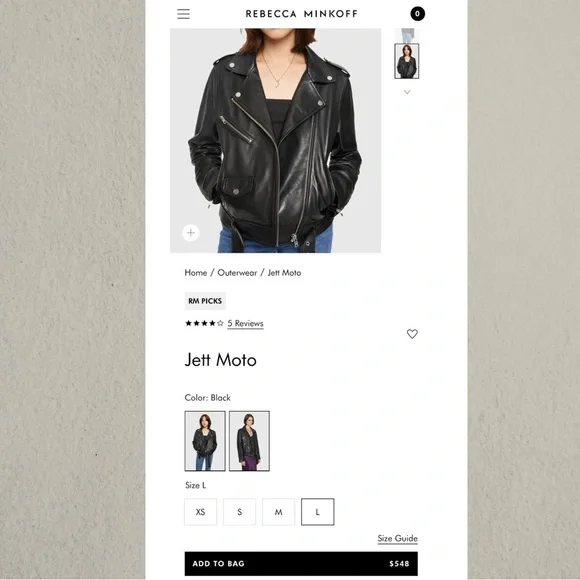Viewport: 580px width, 580px height.
Task: Click the Rebecca Minkoff logo
Action: [301, 14]
